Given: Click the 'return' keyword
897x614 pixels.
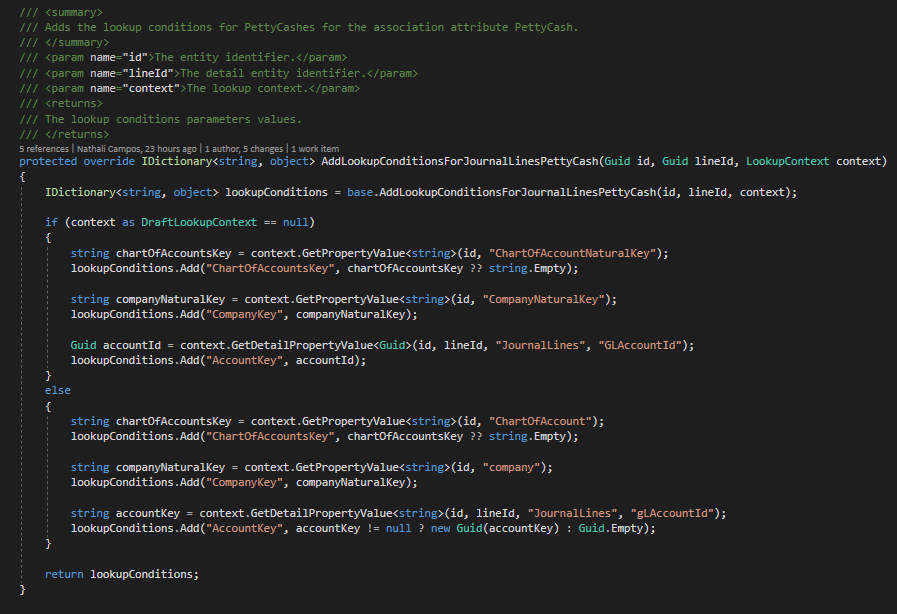Looking at the screenshot, I should point(64,574).
